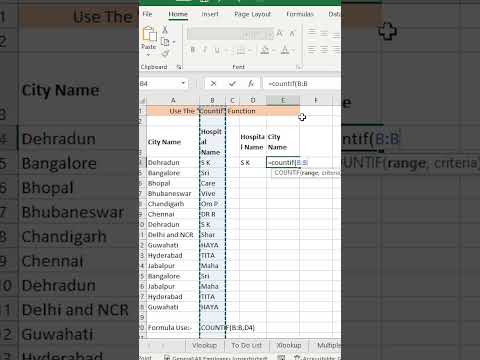
Task: Open the Vlookup sheet tab
Action: (x=205, y=345)
